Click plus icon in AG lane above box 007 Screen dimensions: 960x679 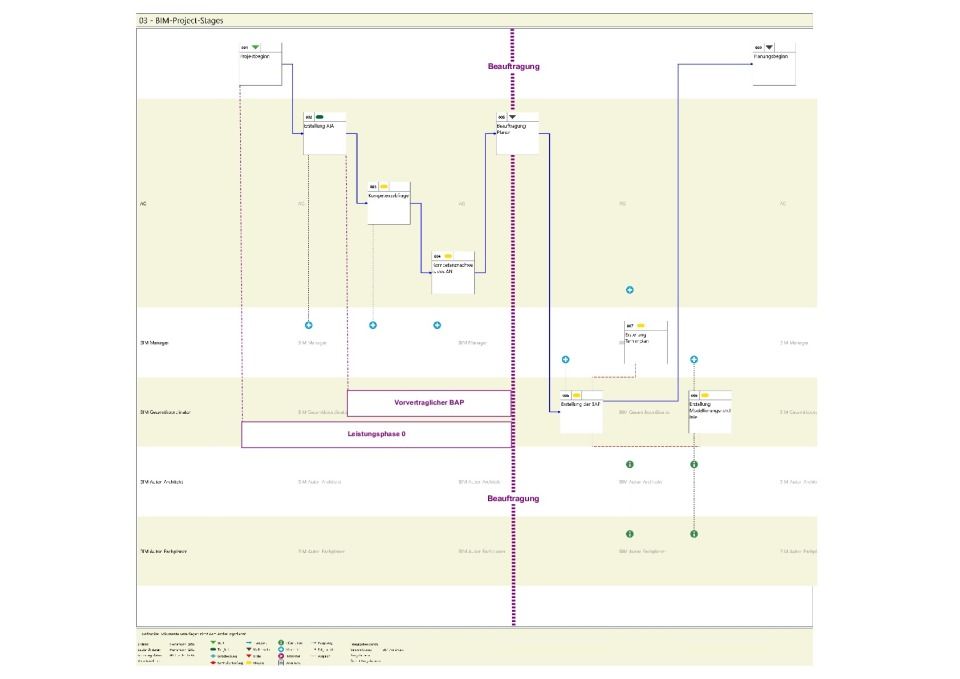[630, 290]
